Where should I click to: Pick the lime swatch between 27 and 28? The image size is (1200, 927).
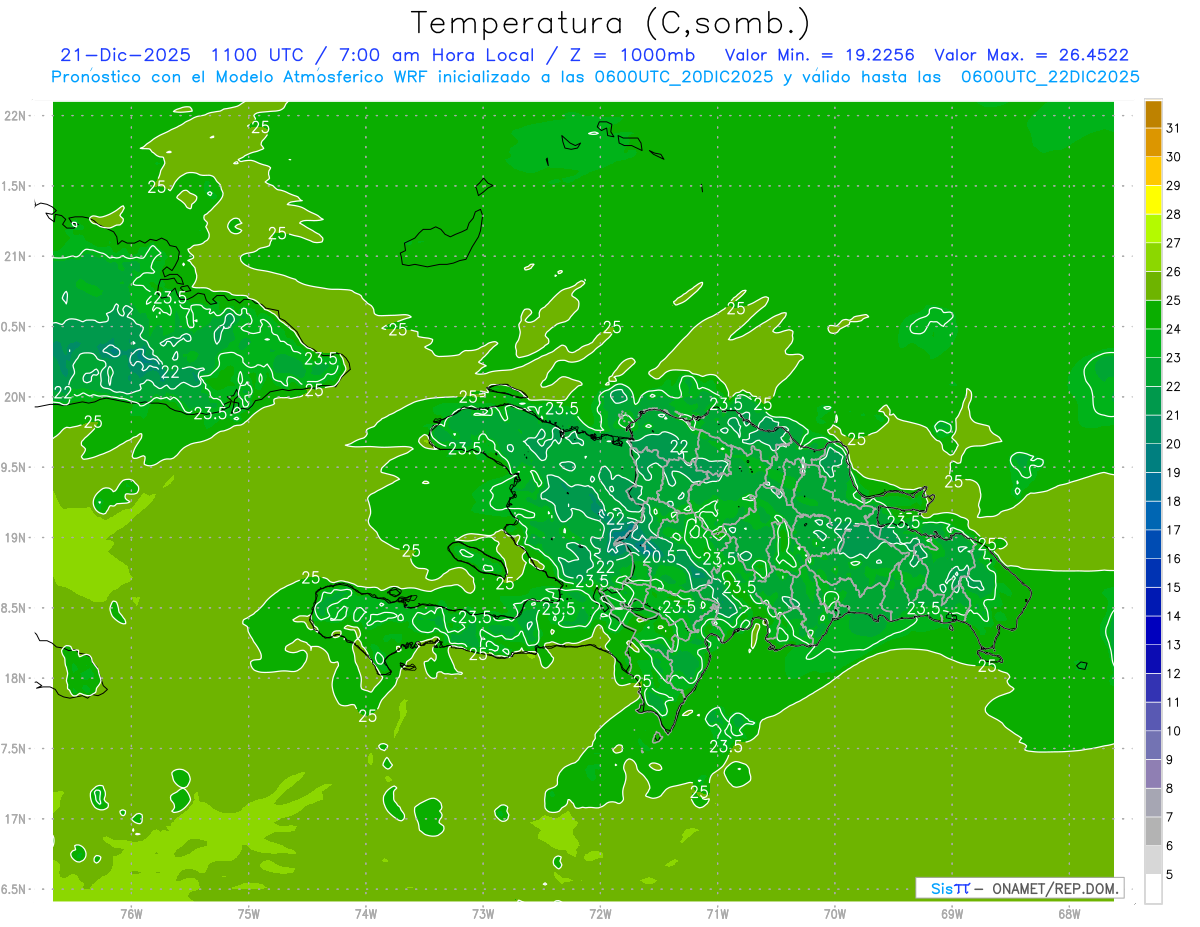pos(1153,229)
